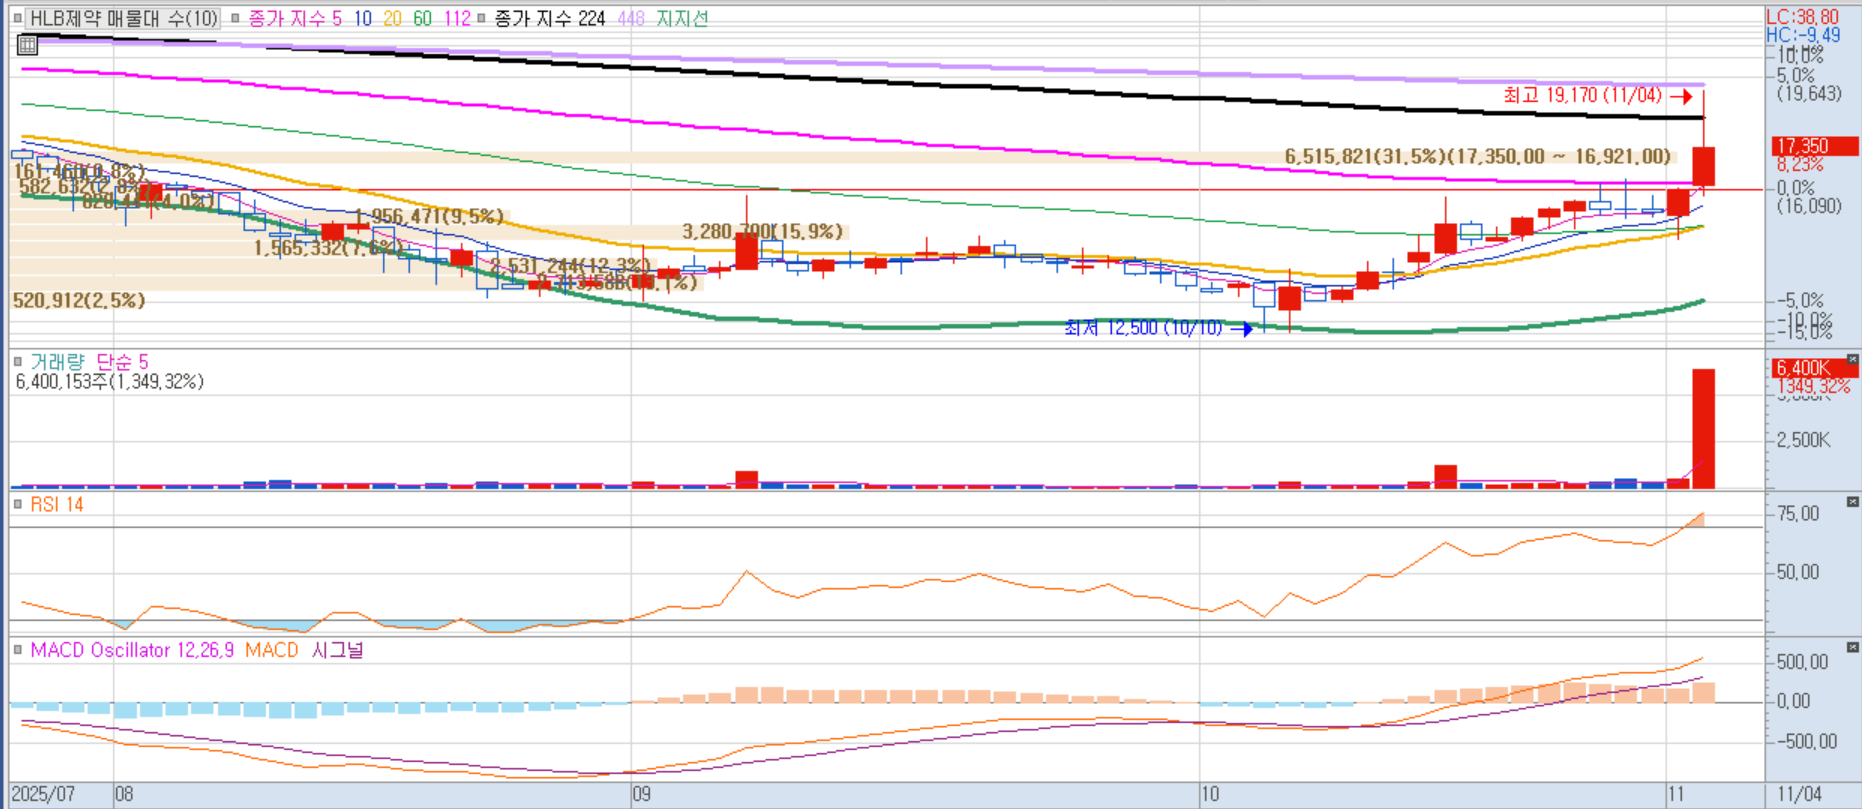Click the 1,956,471(9.5%) volume profile label
The height and width of the screenshot is (809, 1862).
[x=429, y=216]
